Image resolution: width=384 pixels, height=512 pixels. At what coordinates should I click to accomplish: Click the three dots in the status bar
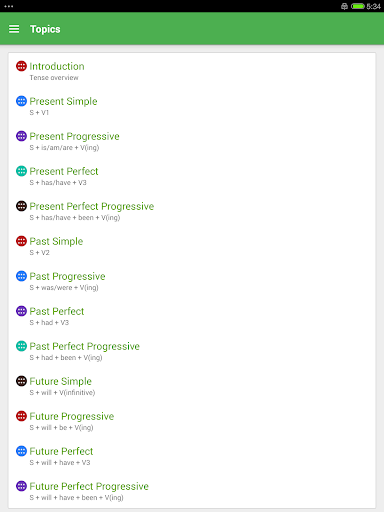[x=9, y=6]
